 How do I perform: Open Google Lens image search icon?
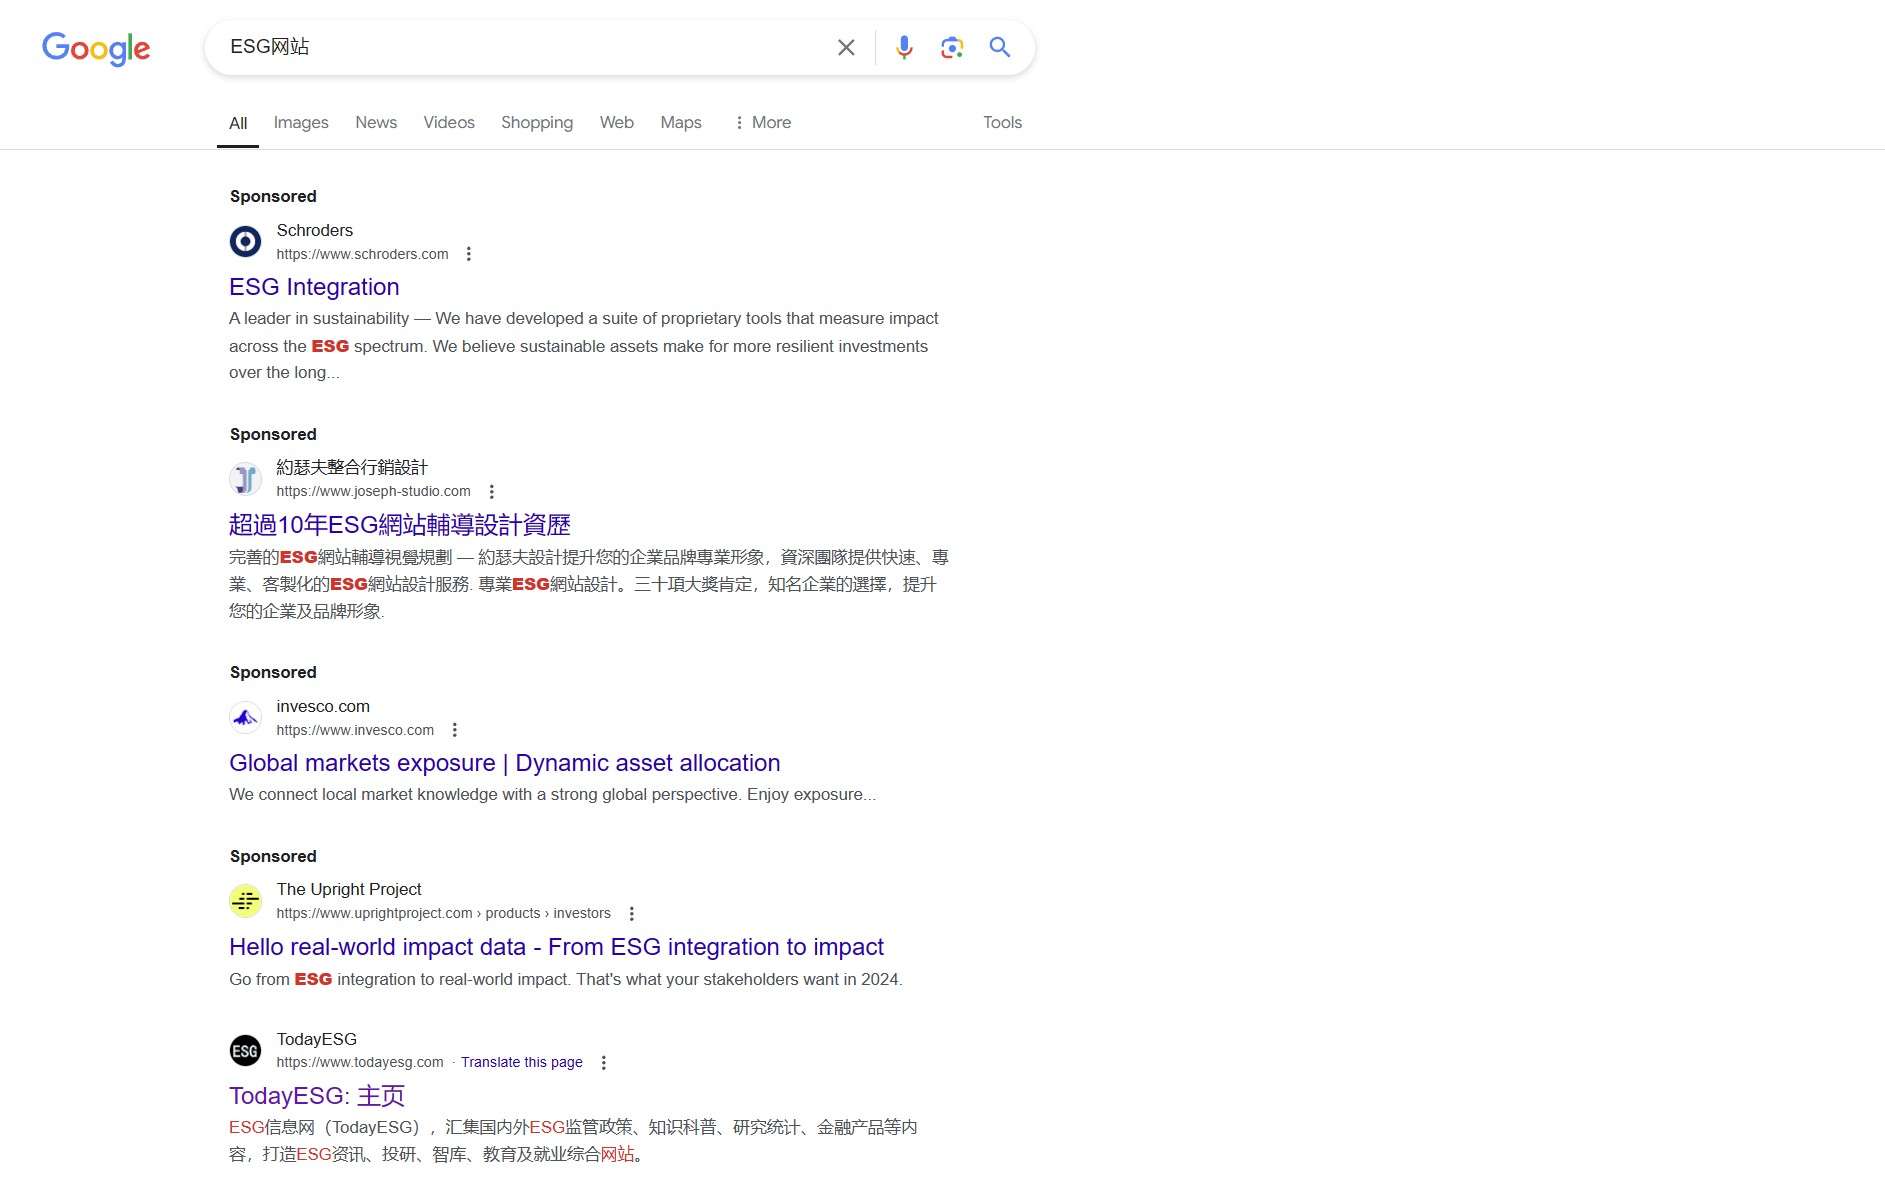coord(952,47)
